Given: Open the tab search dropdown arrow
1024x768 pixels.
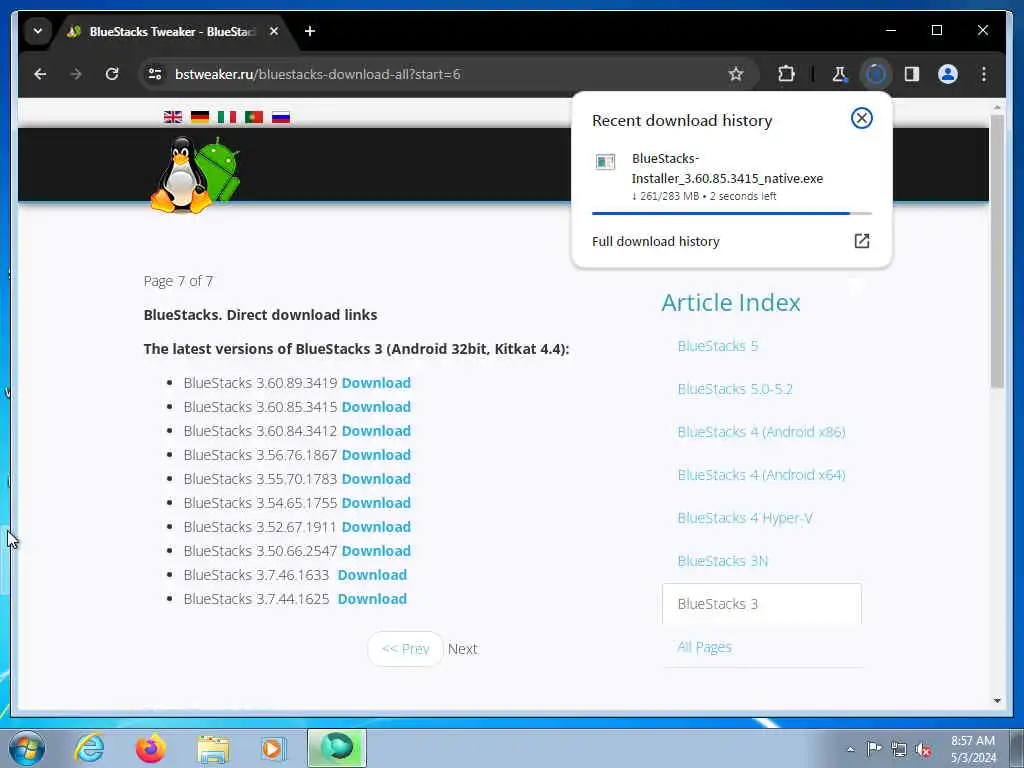Looking at the screenshot, I should point(38,31).
